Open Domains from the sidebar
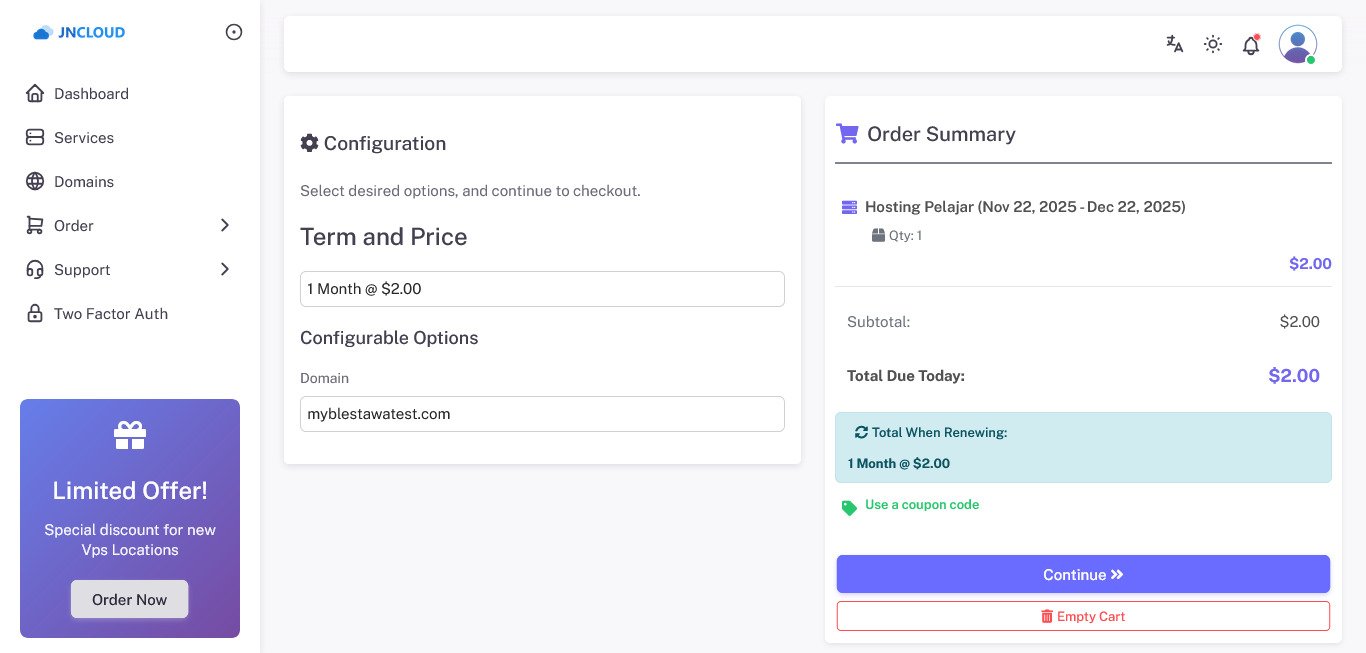The height and width of the screenshot is (653, 1366). [x=84, y=182]
